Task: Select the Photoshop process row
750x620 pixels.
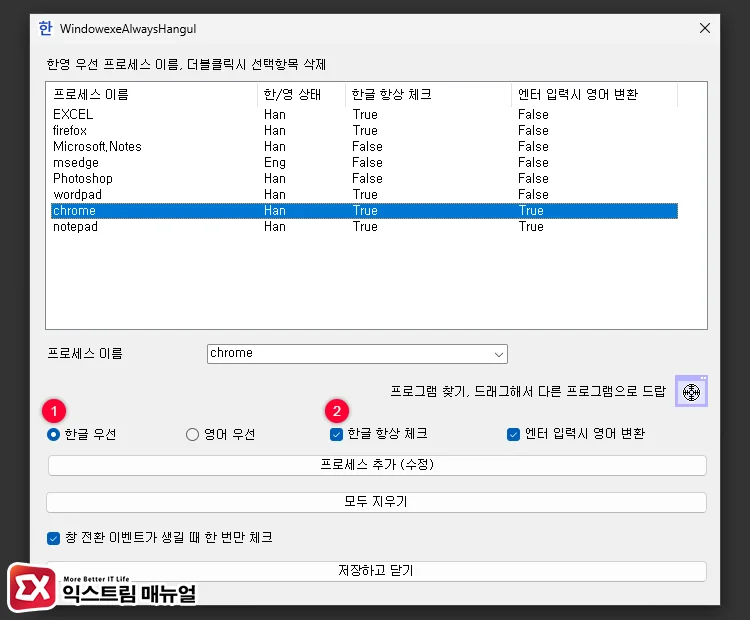Action: (364, 178)
